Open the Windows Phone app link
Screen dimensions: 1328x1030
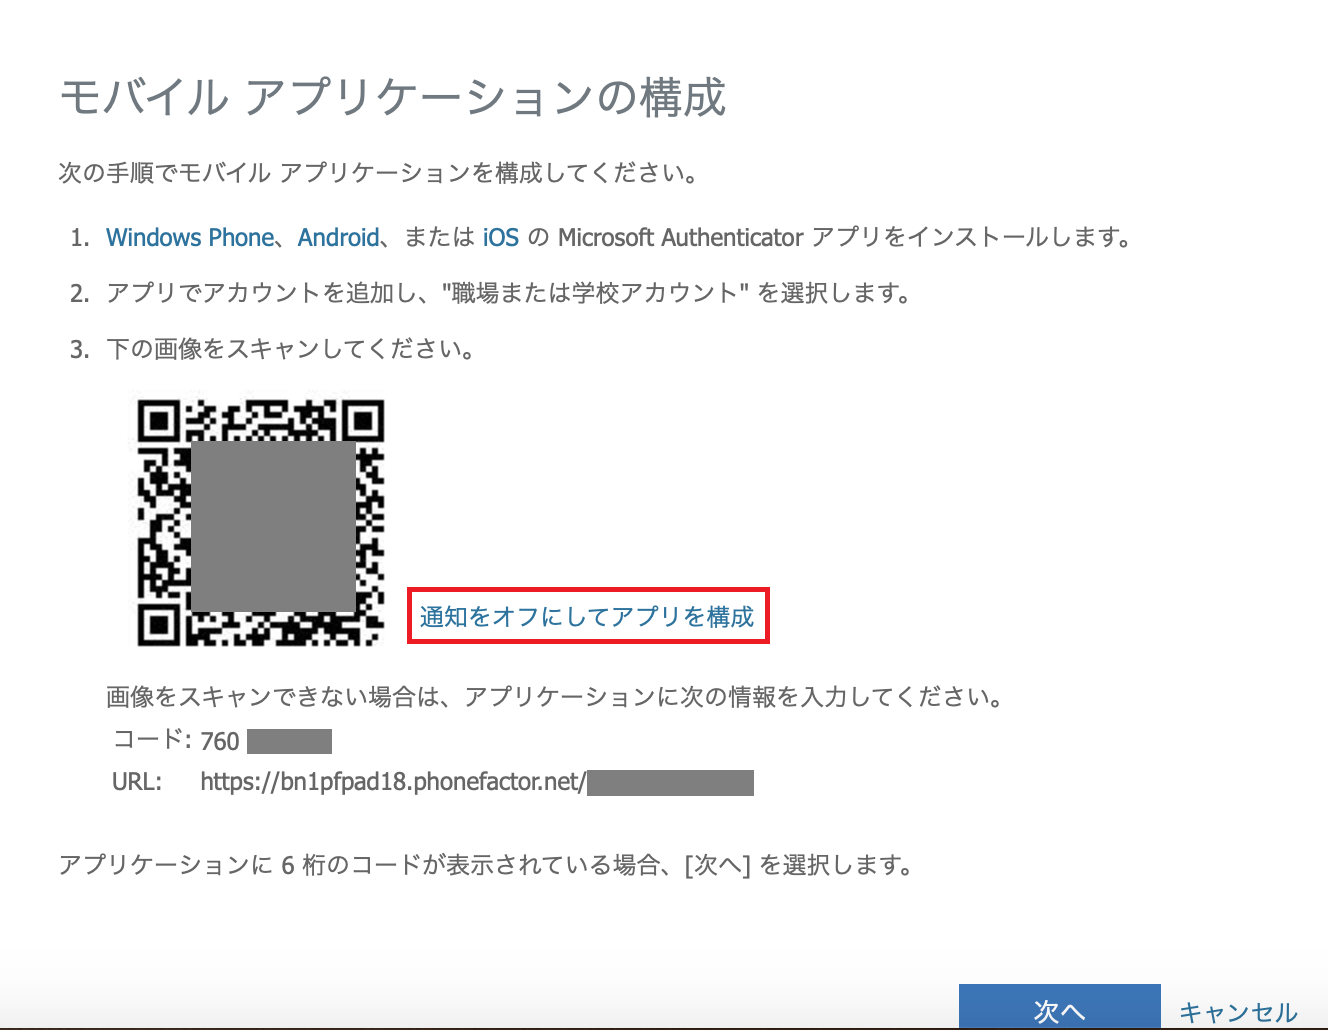pyautogui.click(x=190, y=238)
